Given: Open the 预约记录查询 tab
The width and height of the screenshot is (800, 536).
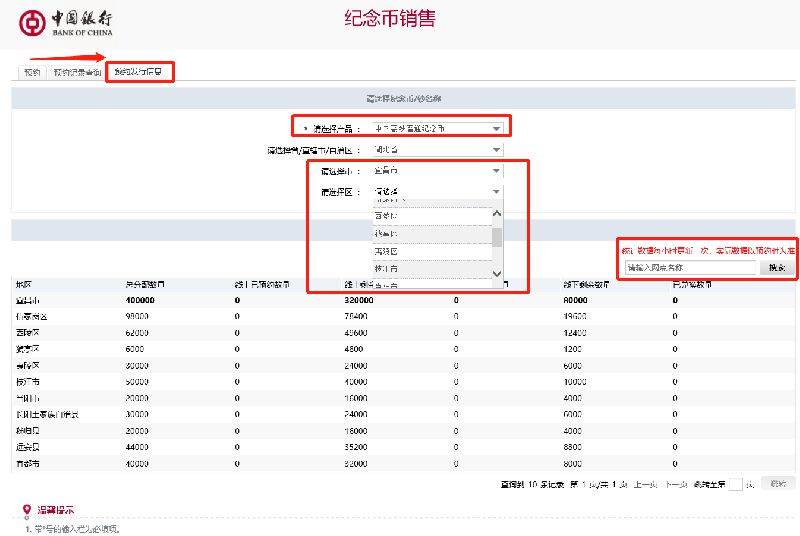Looking at the screenshot, I should [x=77, y=72].
